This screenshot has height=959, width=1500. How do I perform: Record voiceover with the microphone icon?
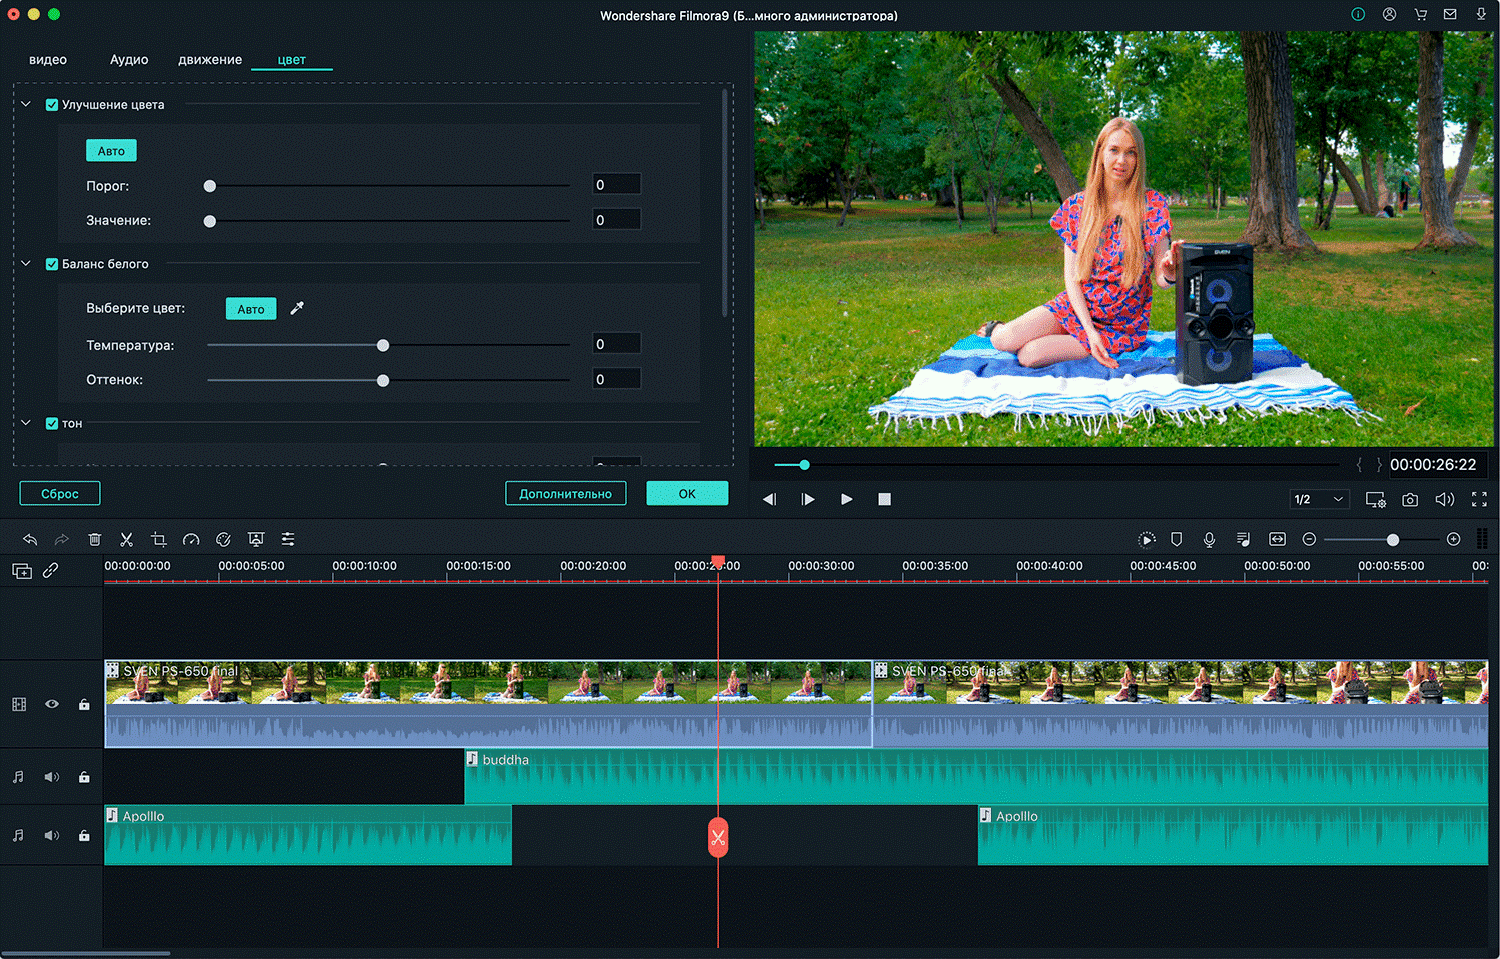pos(1210,539)
